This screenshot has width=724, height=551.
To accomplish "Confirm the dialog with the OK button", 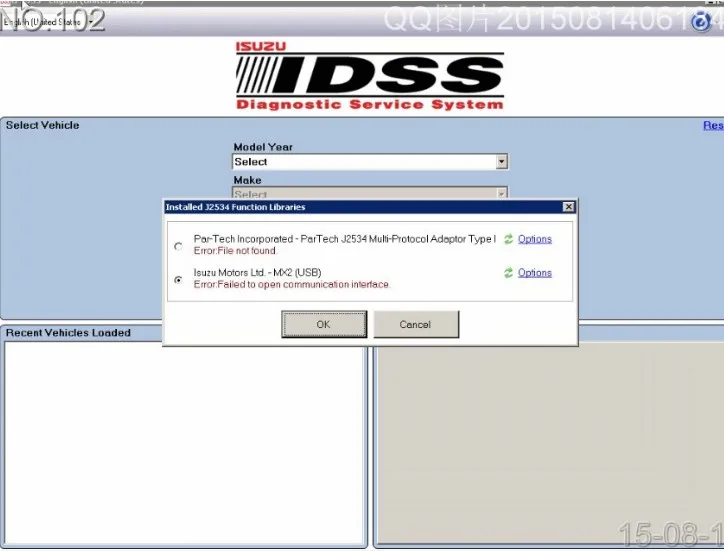I will click(x=324, y=324).
